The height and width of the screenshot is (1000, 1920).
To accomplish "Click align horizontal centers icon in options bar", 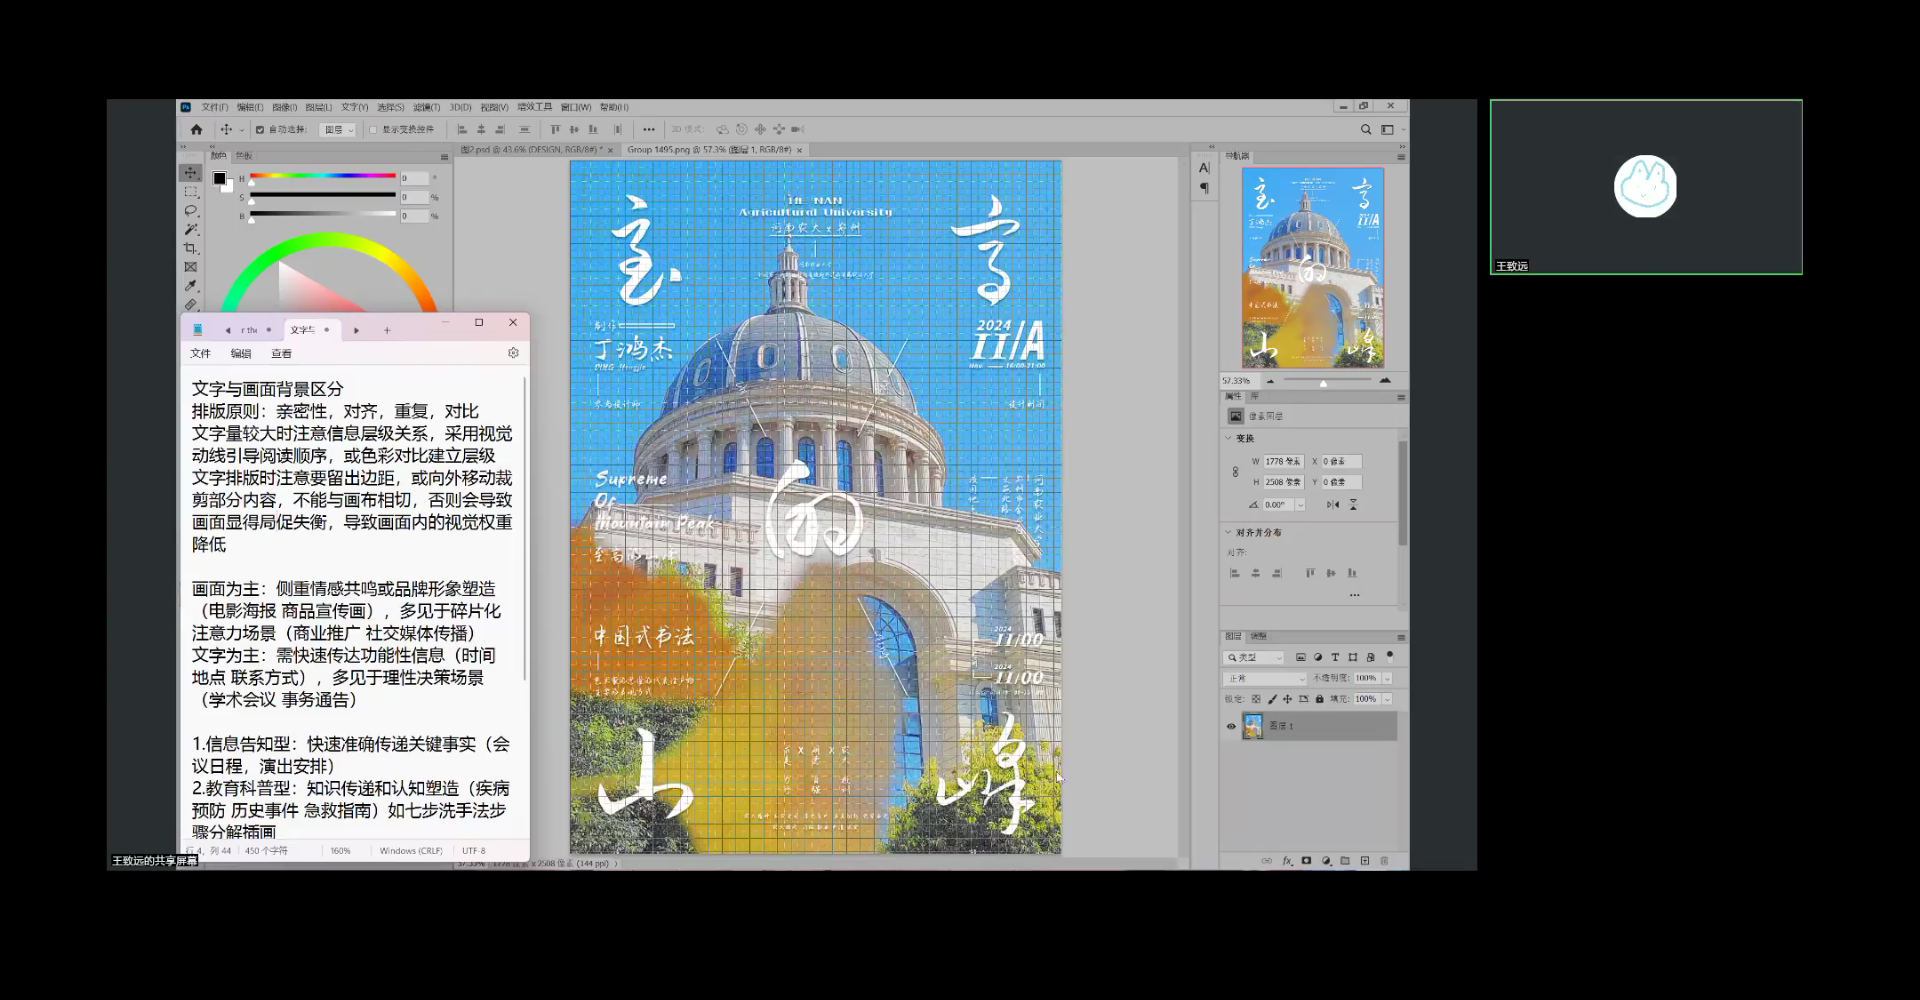I will (x=481, y=129).
